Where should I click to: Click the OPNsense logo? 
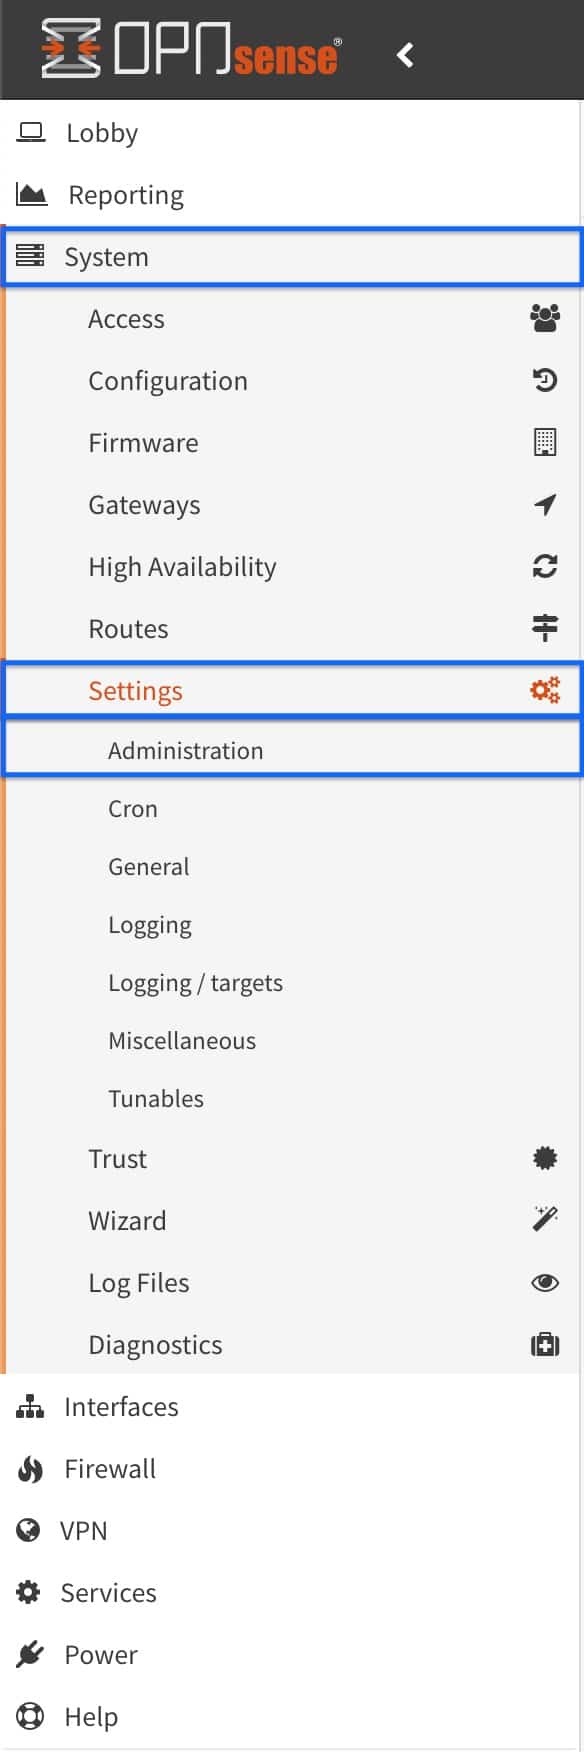191,49
